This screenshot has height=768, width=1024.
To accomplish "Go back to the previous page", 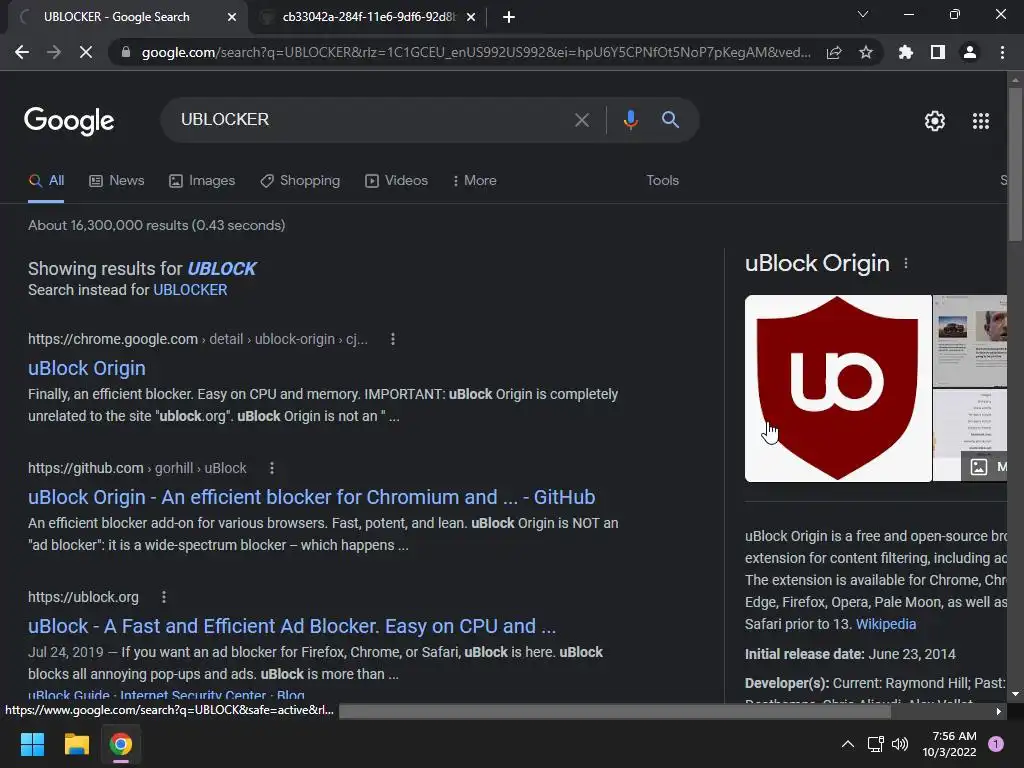I will pos(22,52).
